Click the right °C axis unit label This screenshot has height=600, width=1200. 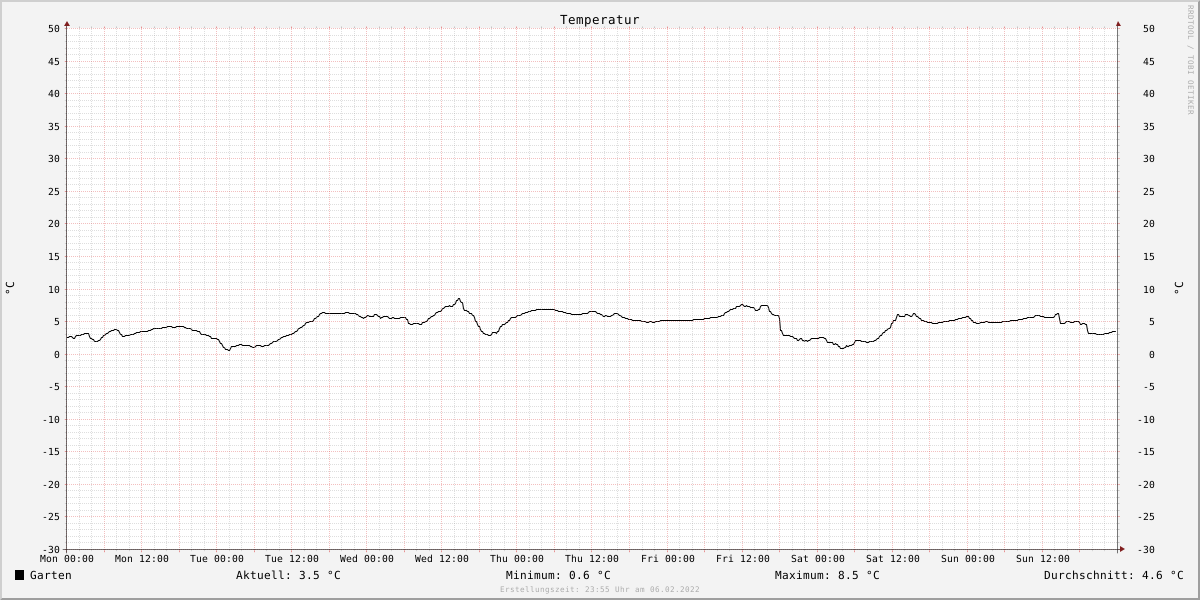(x=1179, y=288)
